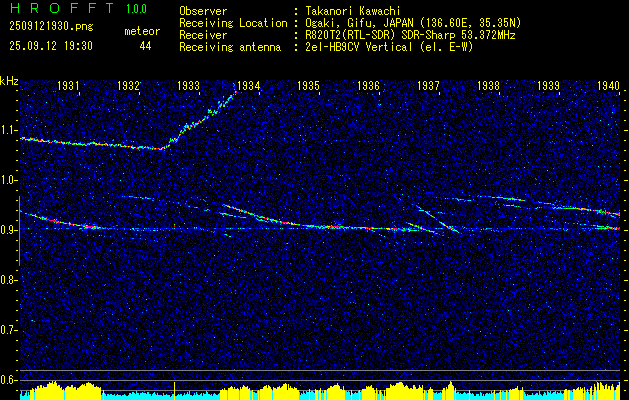Click the 1938 time marker
Image resolution: width=629 pixels, height=400 pixels.
click(x=489, y=85)
